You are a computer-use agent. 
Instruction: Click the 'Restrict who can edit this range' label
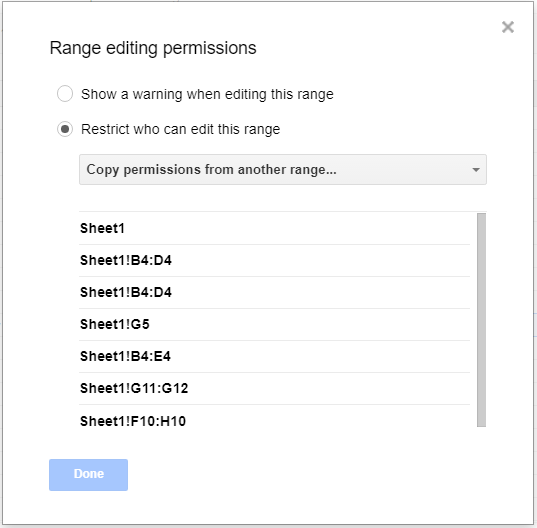[180, 129]
